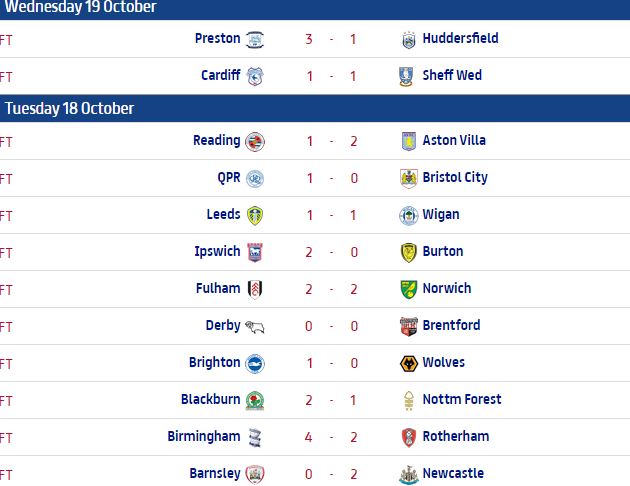The width and height of the screenshot is (630, 486).
Task: Select the Bristol City team name
Action: click(455, 177)
